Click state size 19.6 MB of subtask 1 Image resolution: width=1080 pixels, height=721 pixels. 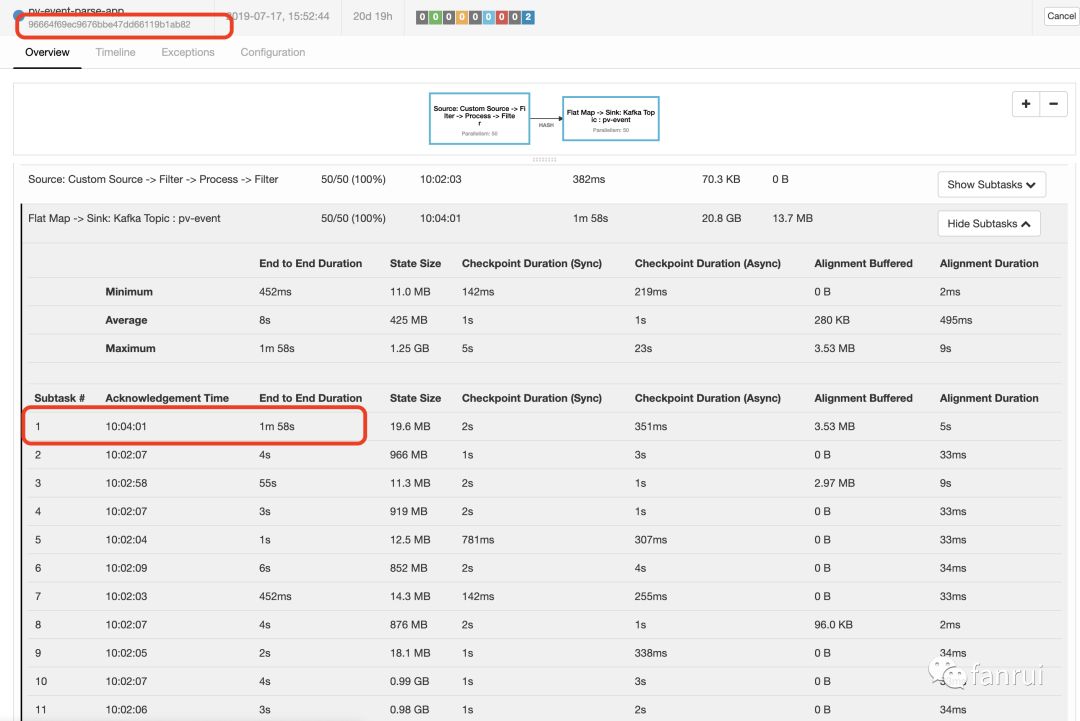tap(410, 427)
